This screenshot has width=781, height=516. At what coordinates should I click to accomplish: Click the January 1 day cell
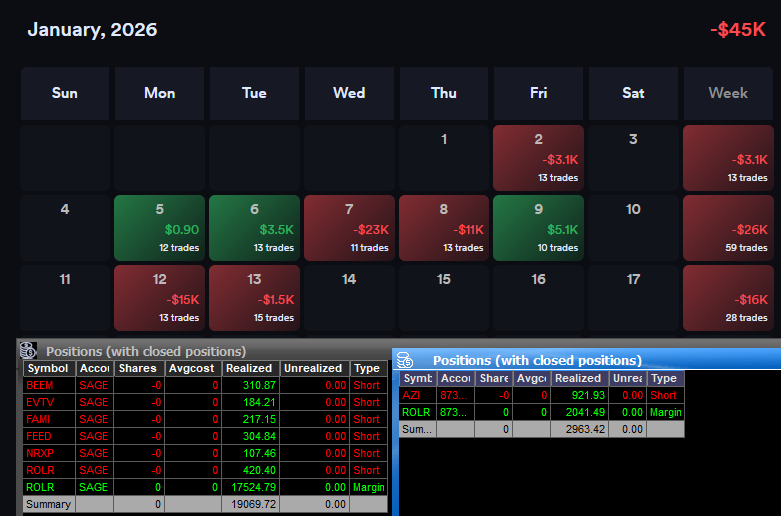tap(444, 158)
